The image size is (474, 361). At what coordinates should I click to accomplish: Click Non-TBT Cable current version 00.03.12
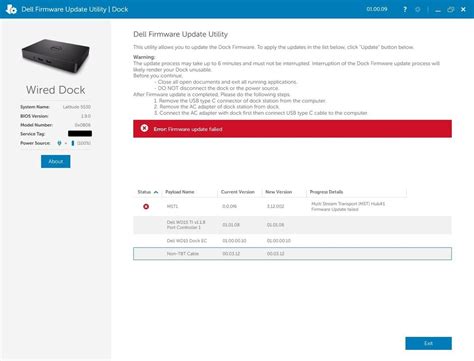point(231,254)
